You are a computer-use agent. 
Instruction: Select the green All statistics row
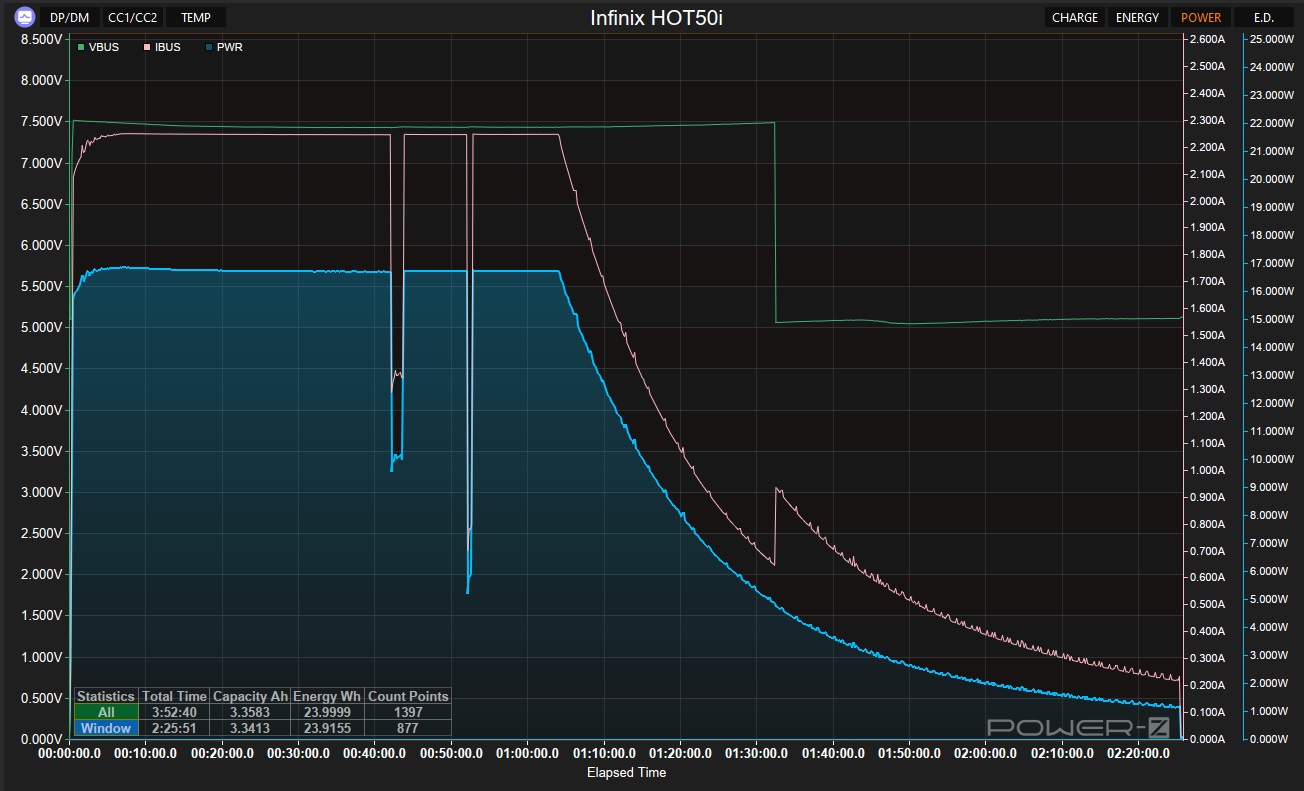coord(106,712)
